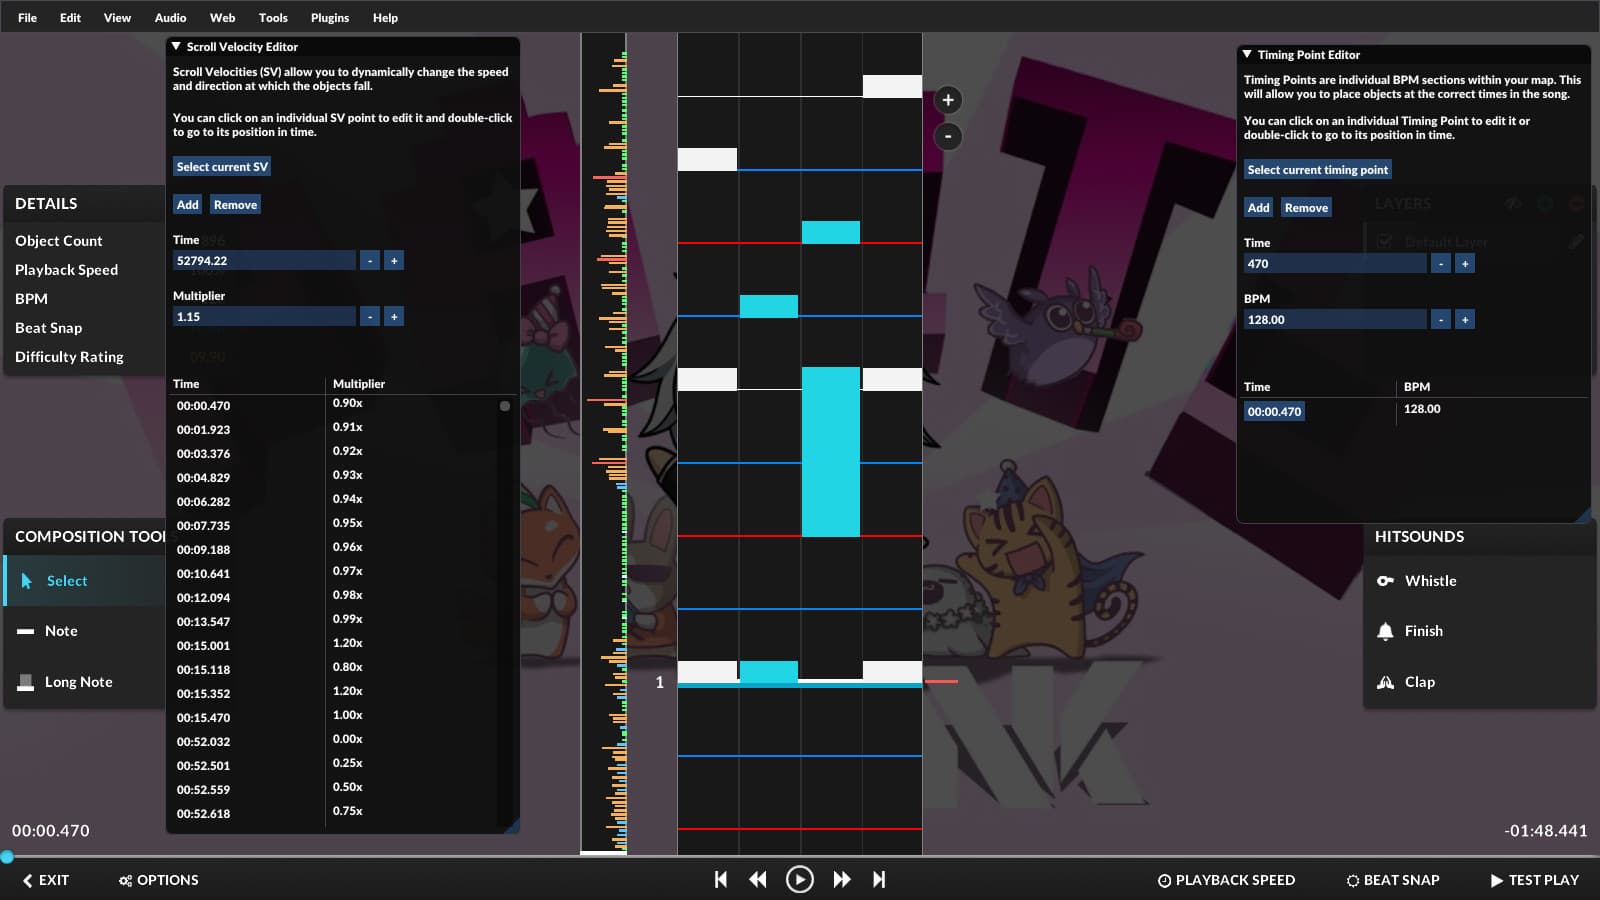Add a new timing point
The width and height of the screenshot is (1600, 900).
(1258, 208)
